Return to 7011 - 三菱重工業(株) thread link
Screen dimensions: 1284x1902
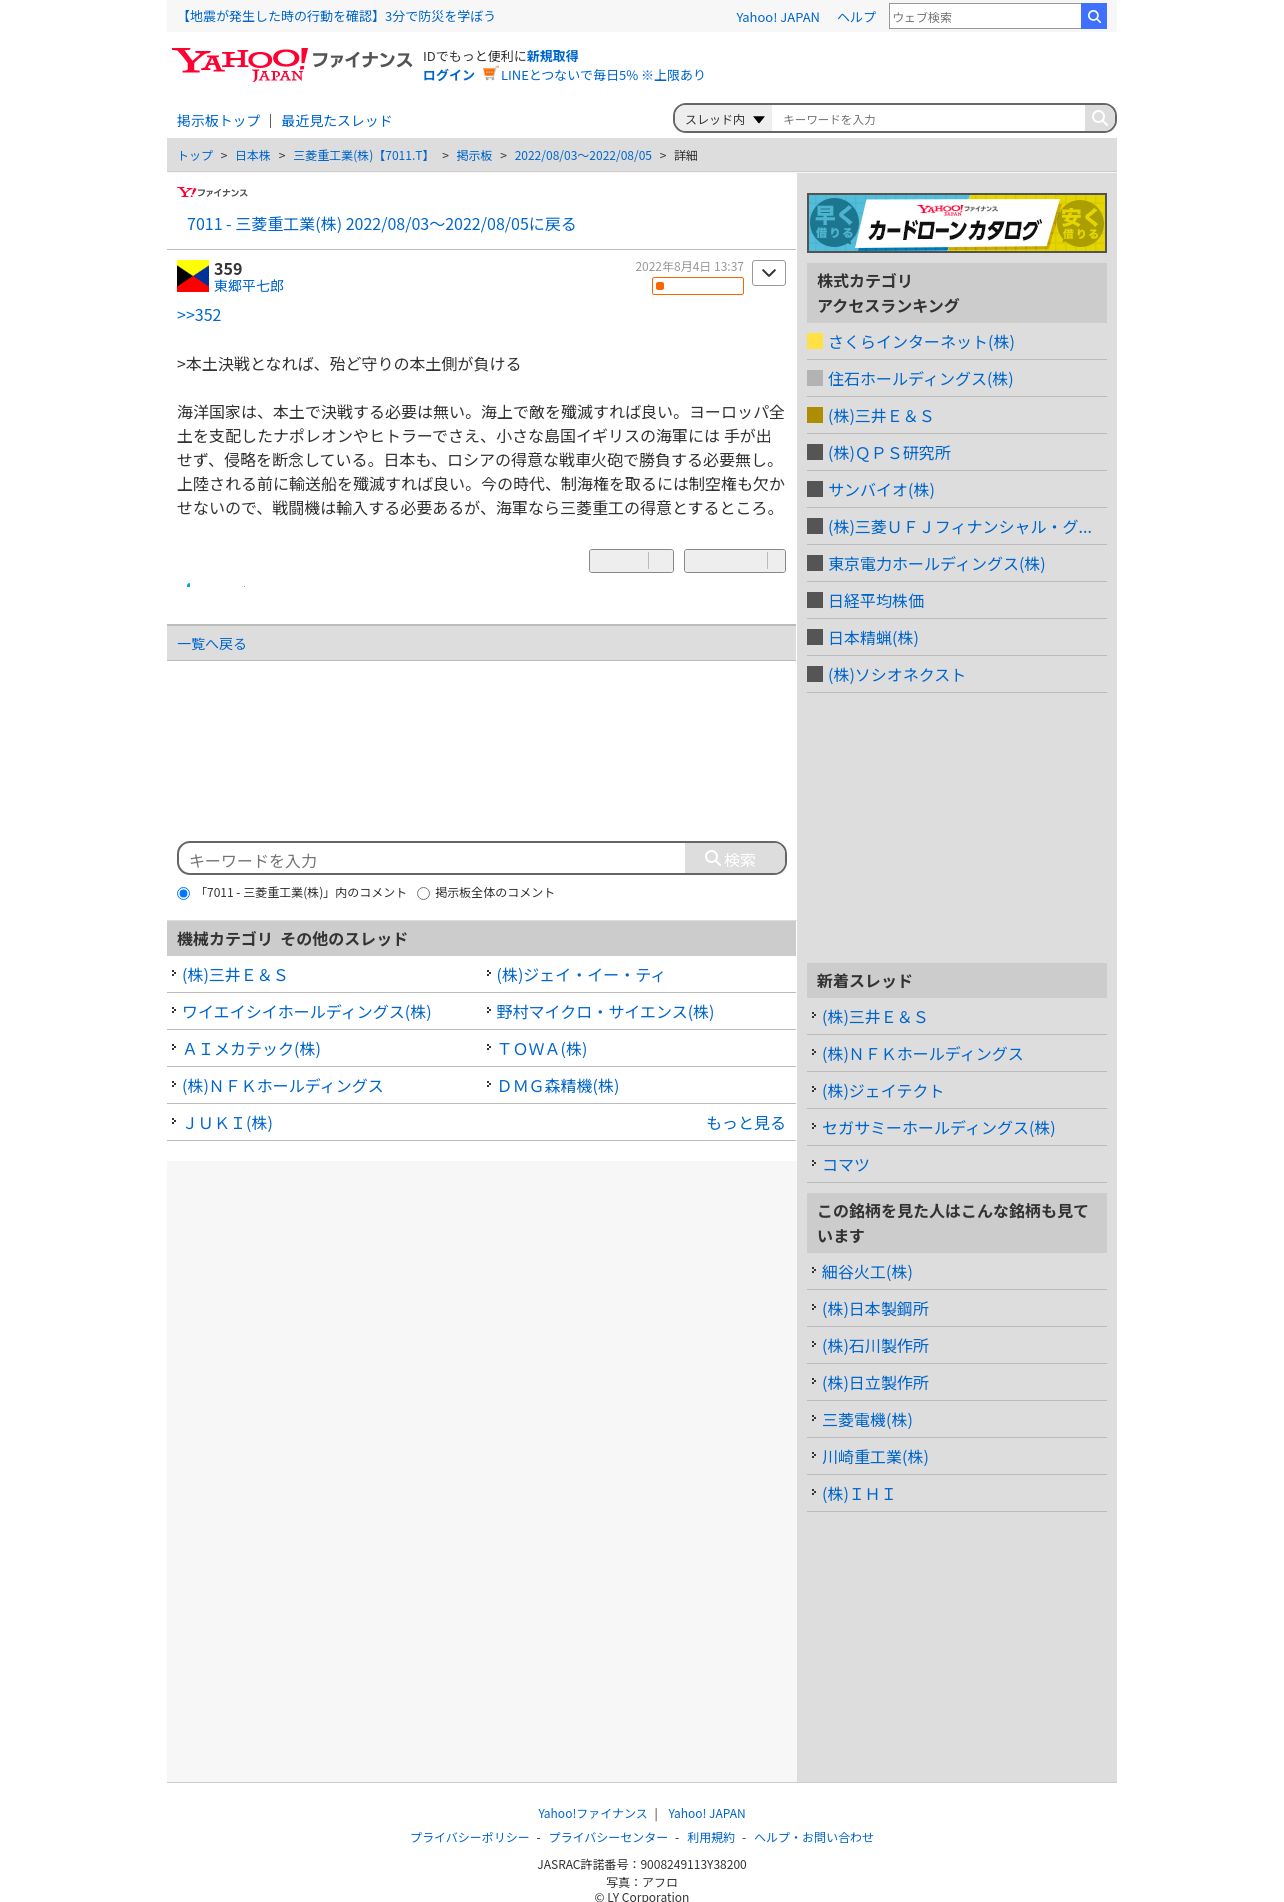point(381,224)
